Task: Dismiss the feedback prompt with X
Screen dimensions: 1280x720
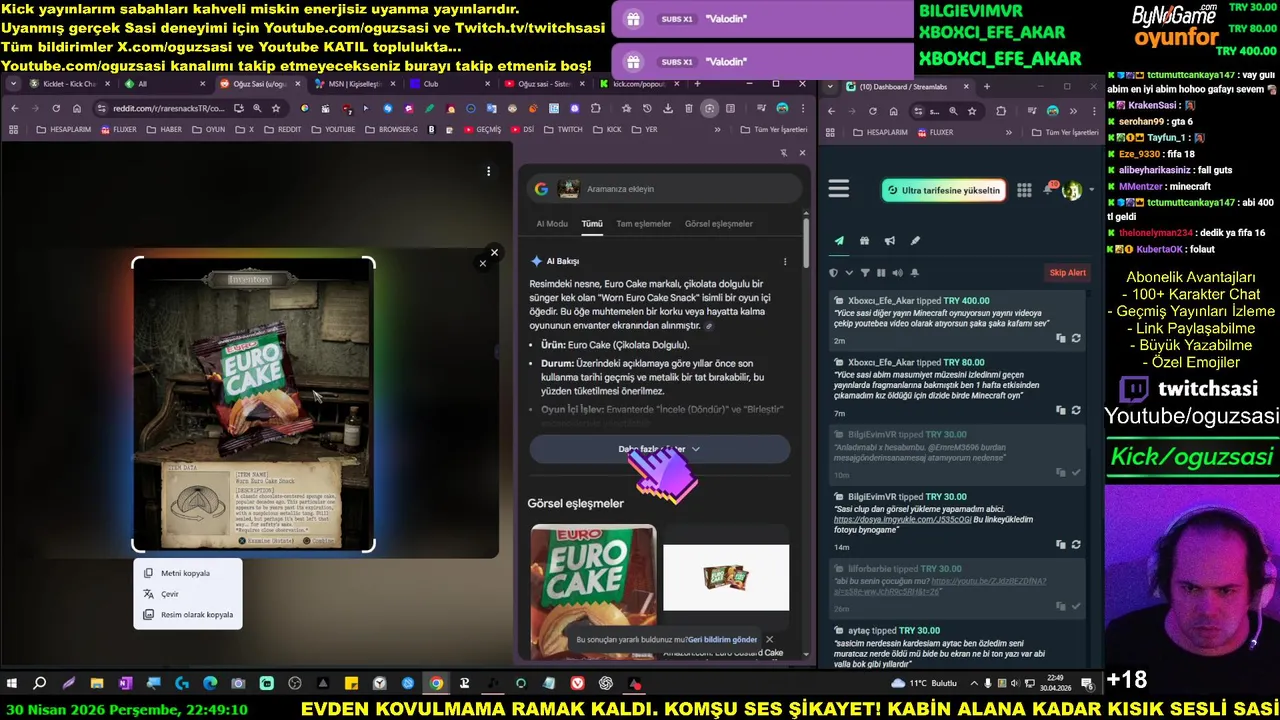Action: click(x=769, y=639)
